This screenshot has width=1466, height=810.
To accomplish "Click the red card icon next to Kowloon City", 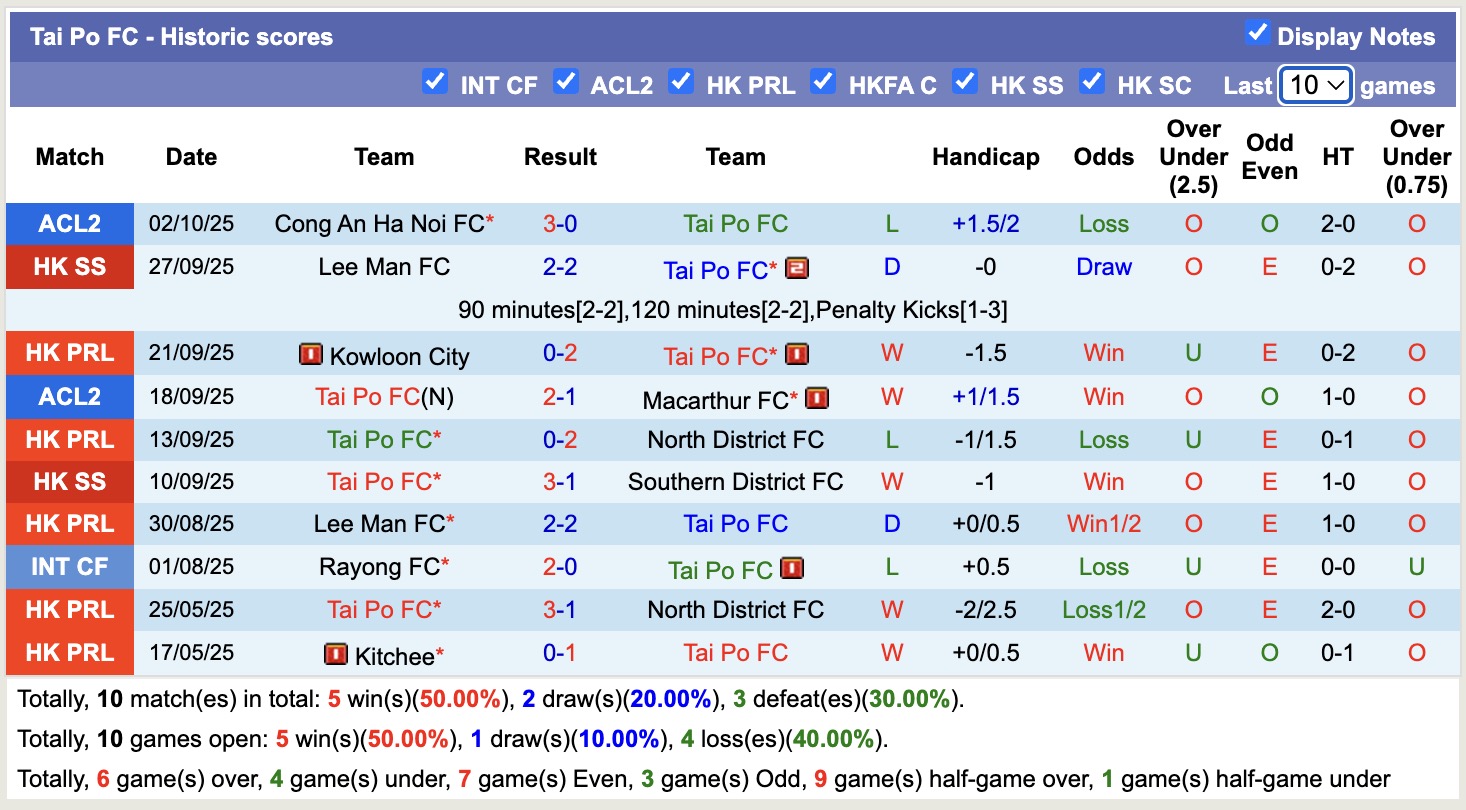I will pos(313,353).
